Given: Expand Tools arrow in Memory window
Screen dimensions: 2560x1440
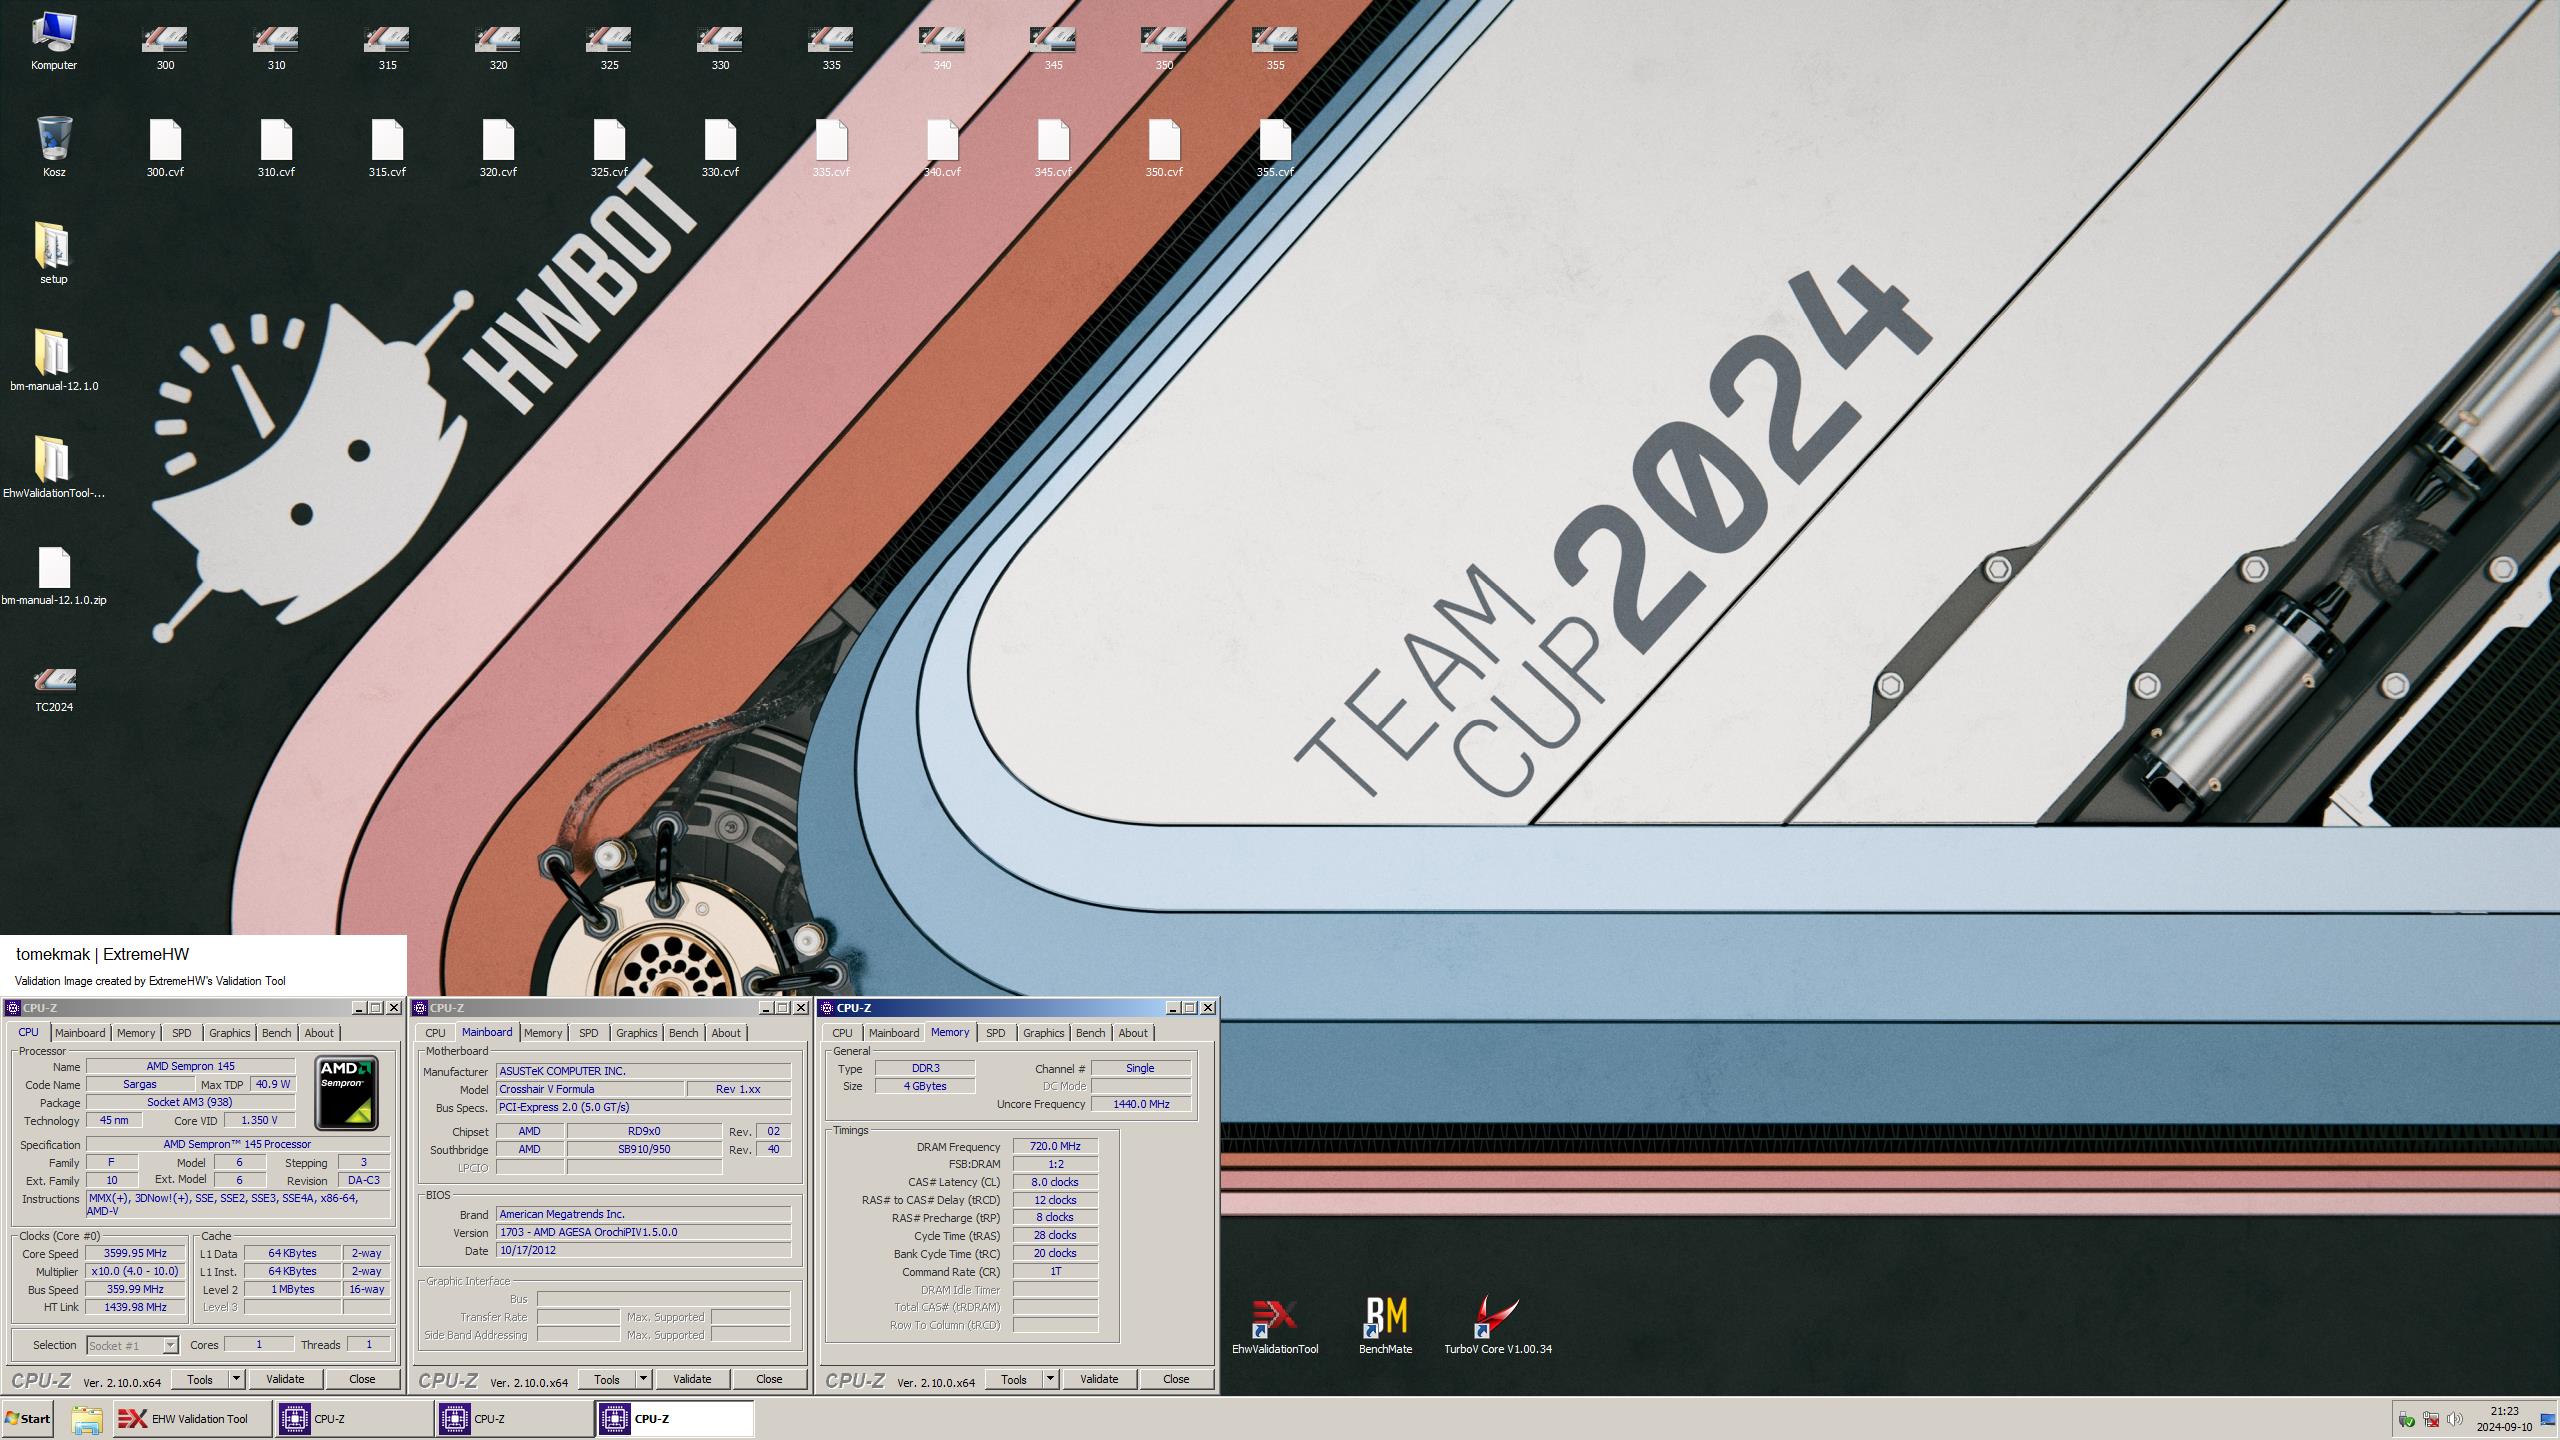Looking at the screenshot, I should tap(1051, 1379).
